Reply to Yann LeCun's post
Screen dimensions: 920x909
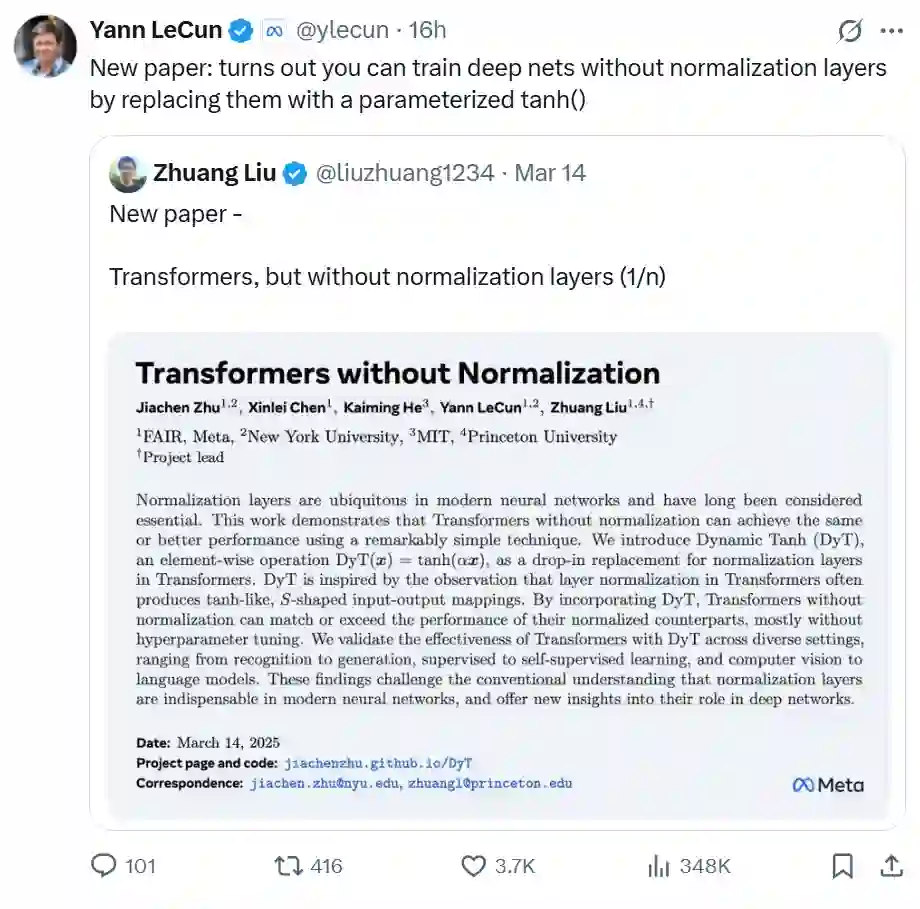point(104,865)
